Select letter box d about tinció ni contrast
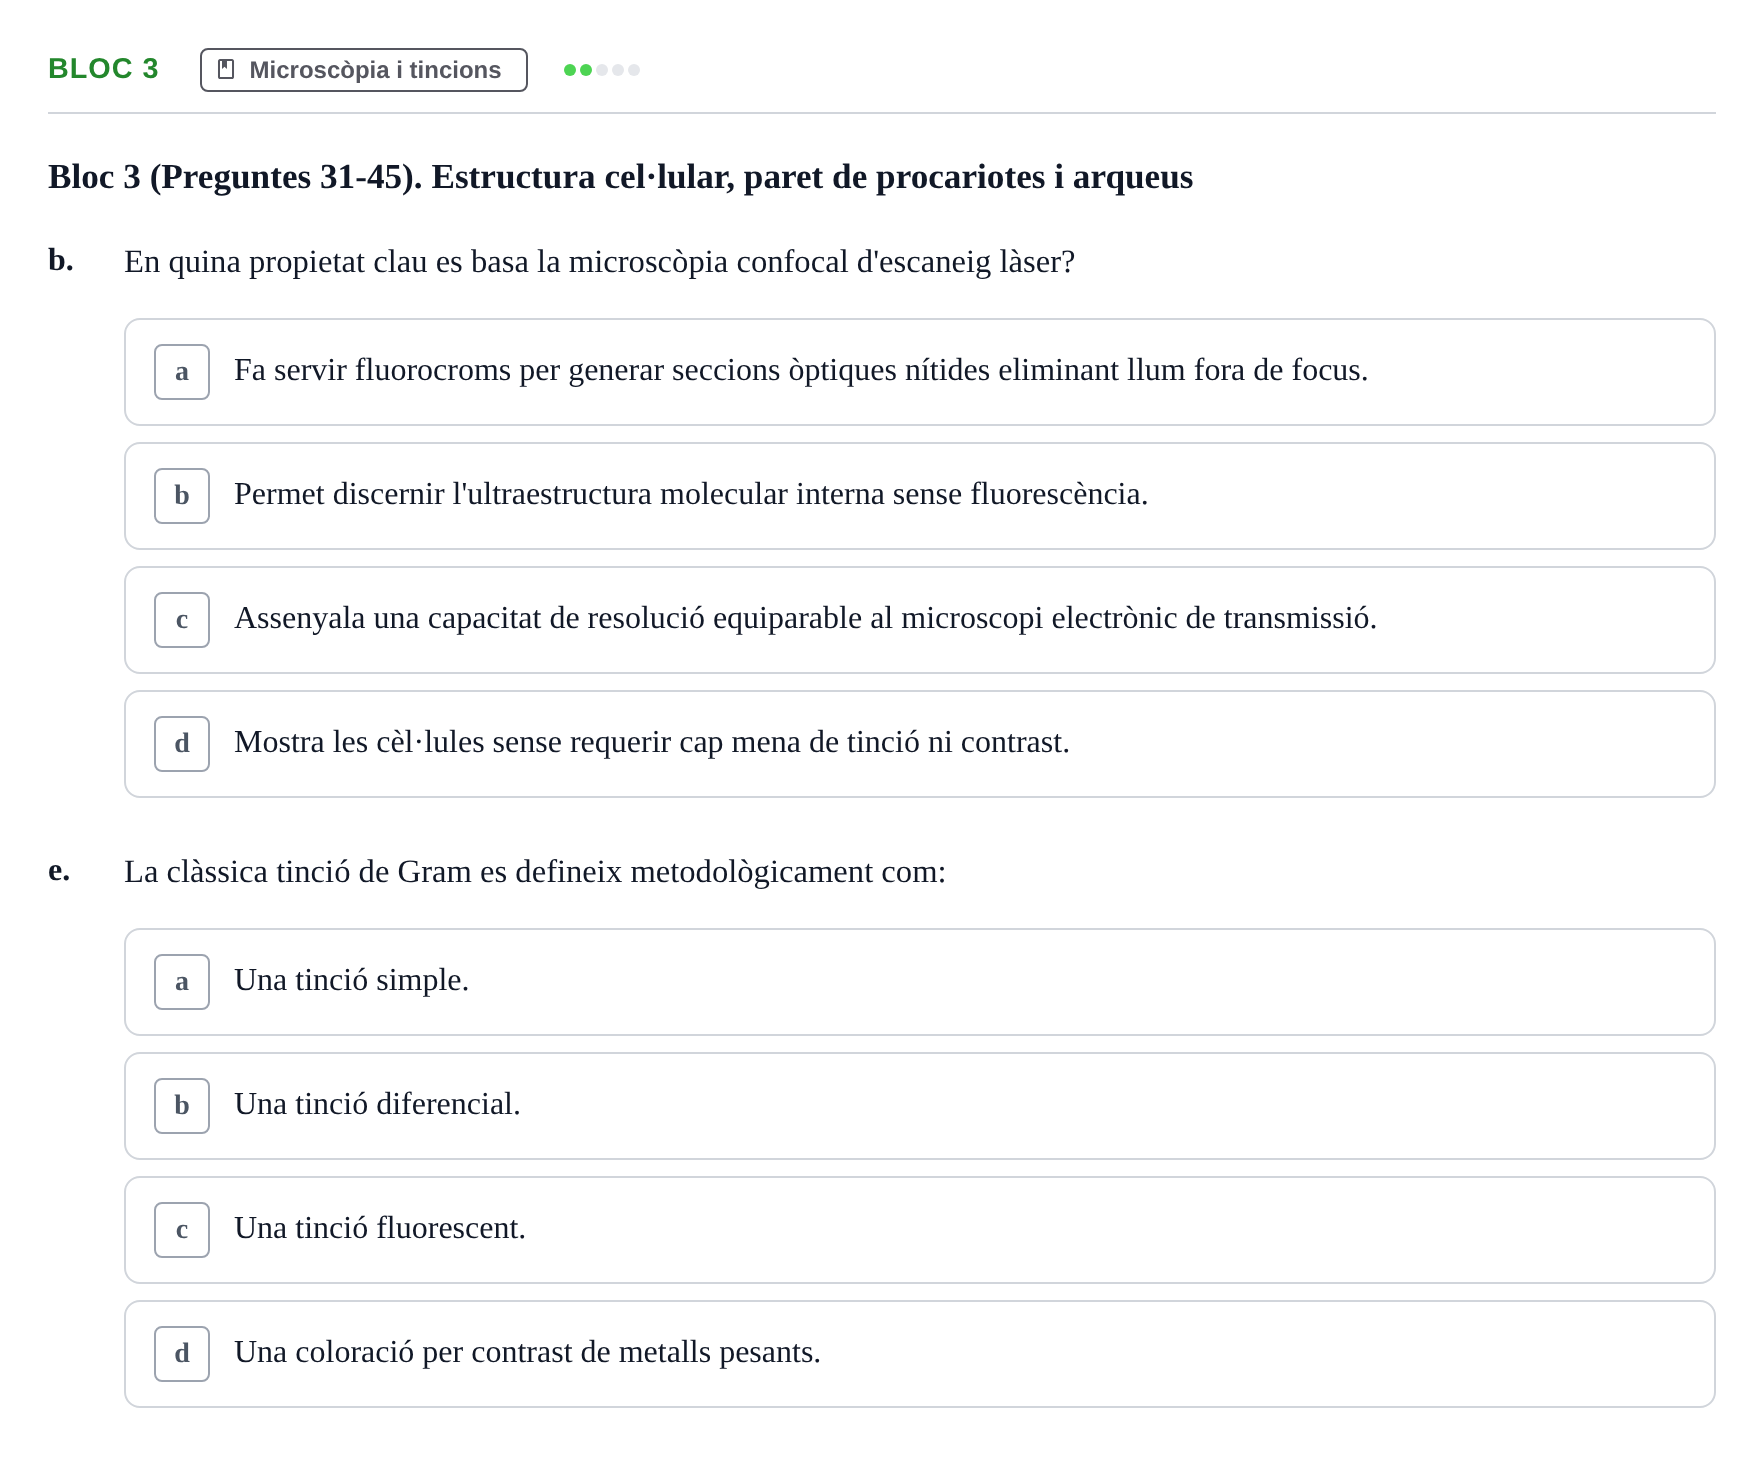 [182, 744]
